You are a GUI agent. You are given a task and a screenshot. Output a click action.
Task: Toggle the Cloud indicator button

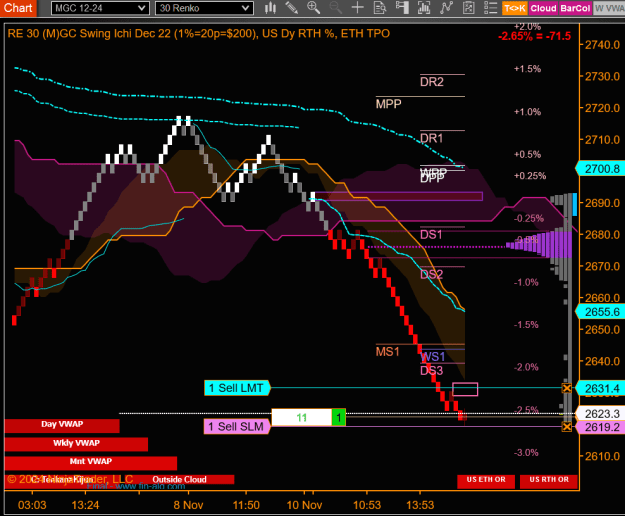click(x=543, y=8)
